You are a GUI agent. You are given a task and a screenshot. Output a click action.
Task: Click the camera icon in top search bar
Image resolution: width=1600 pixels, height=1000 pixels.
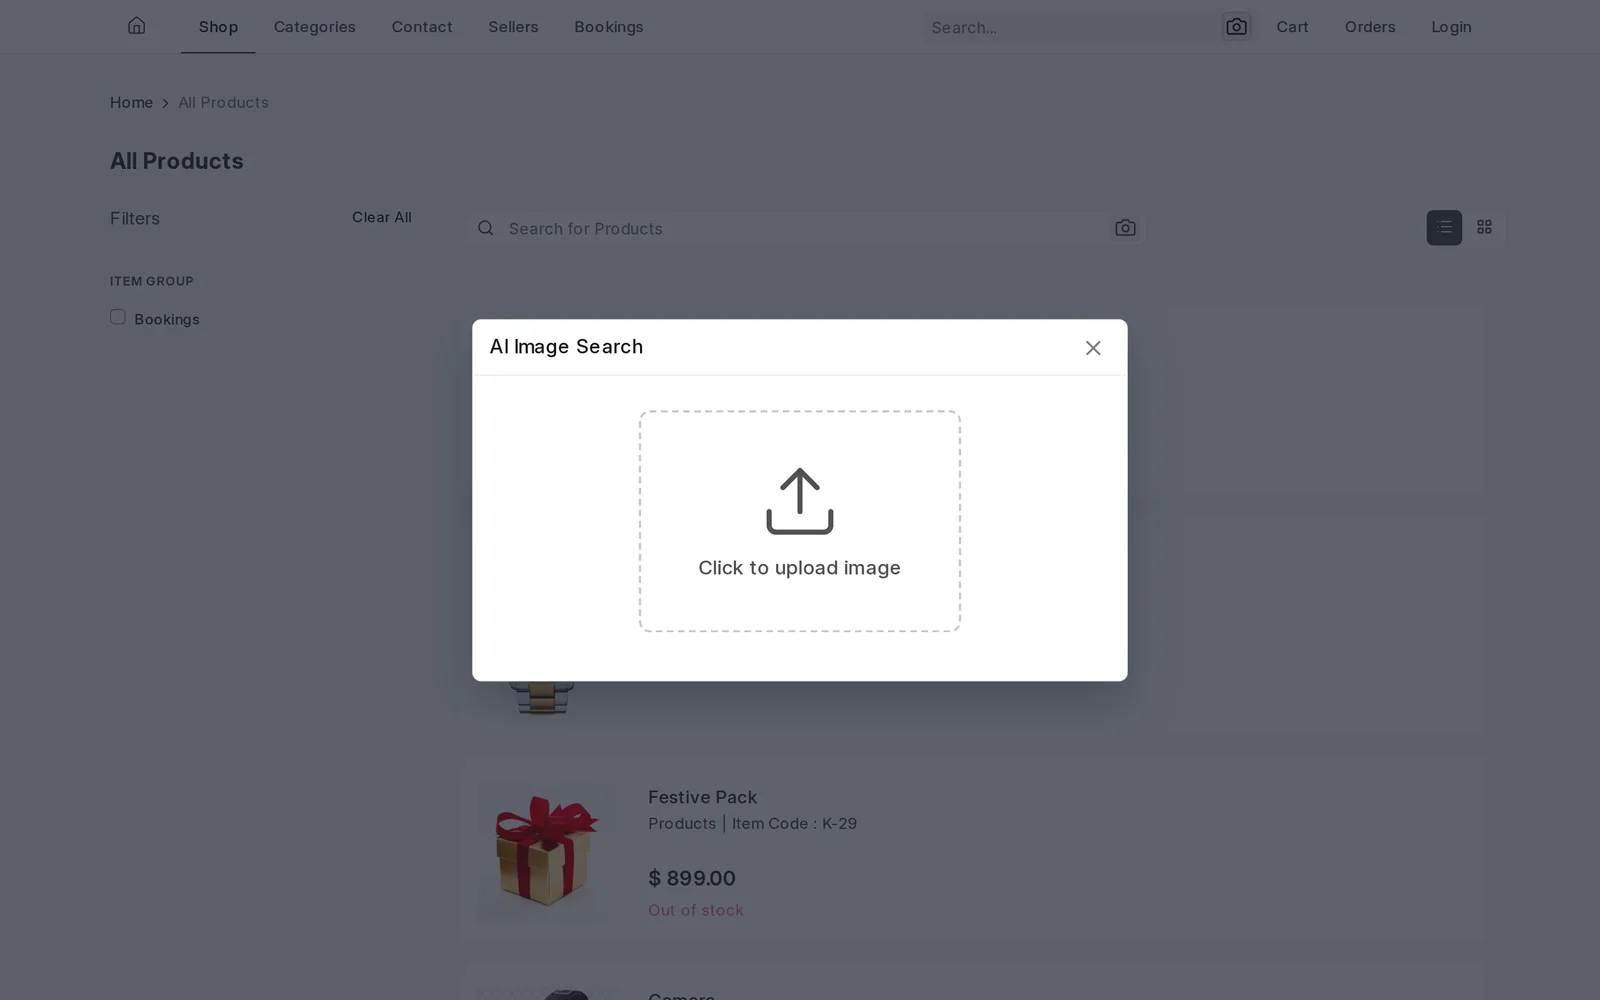coord(1236,27)
